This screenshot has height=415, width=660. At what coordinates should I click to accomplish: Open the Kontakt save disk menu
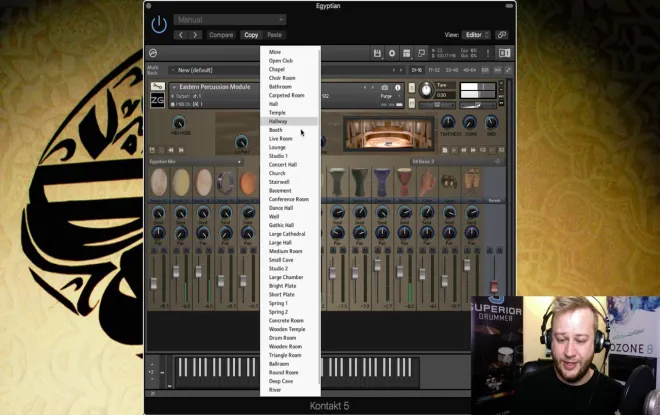(x=377, y=53)
